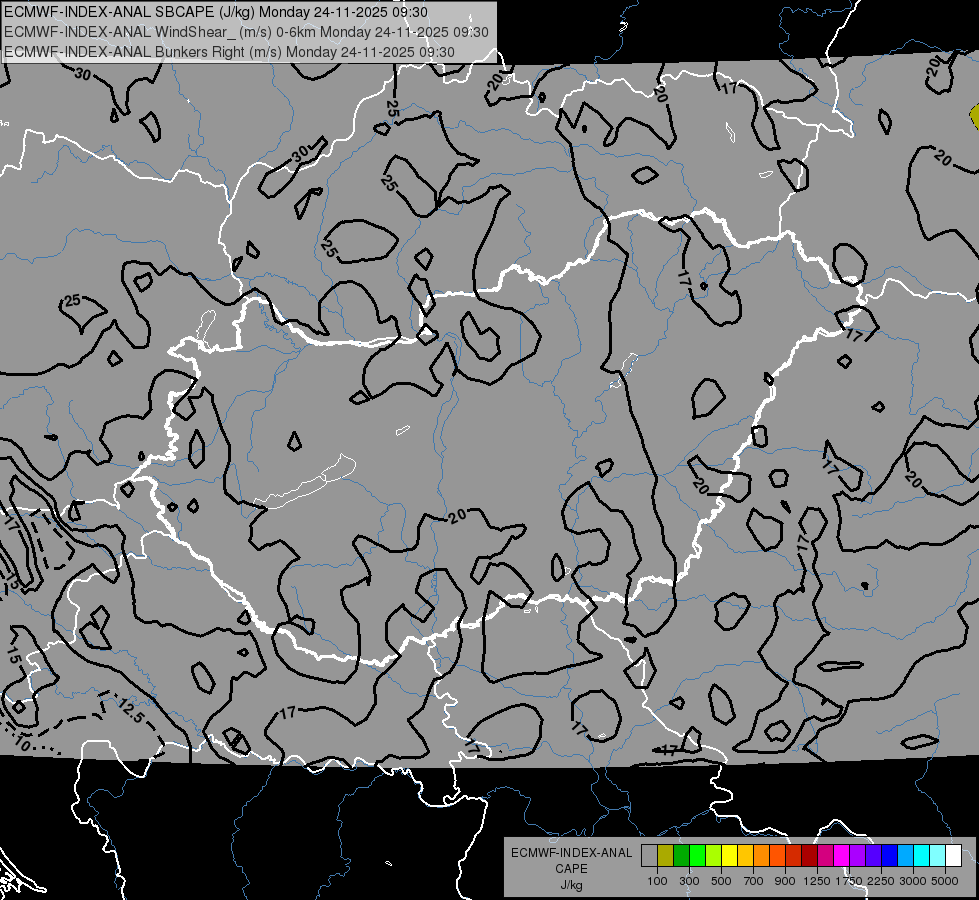The height and width of the screenshot is (900, 979).
Task: Click the gray swatch in the CAPE legend
Action: point(649,855)
